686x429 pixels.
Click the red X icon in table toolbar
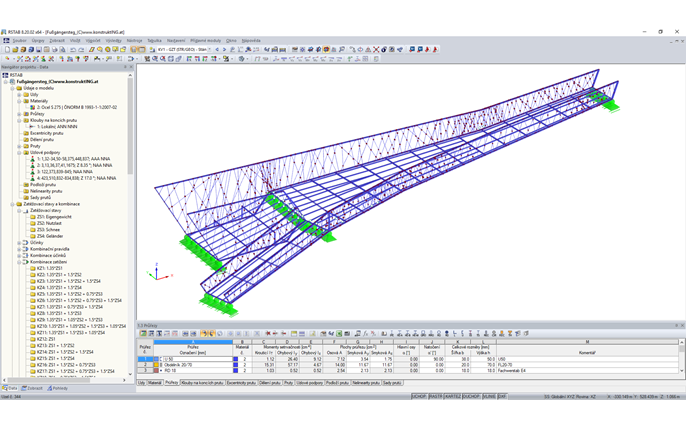268,333
